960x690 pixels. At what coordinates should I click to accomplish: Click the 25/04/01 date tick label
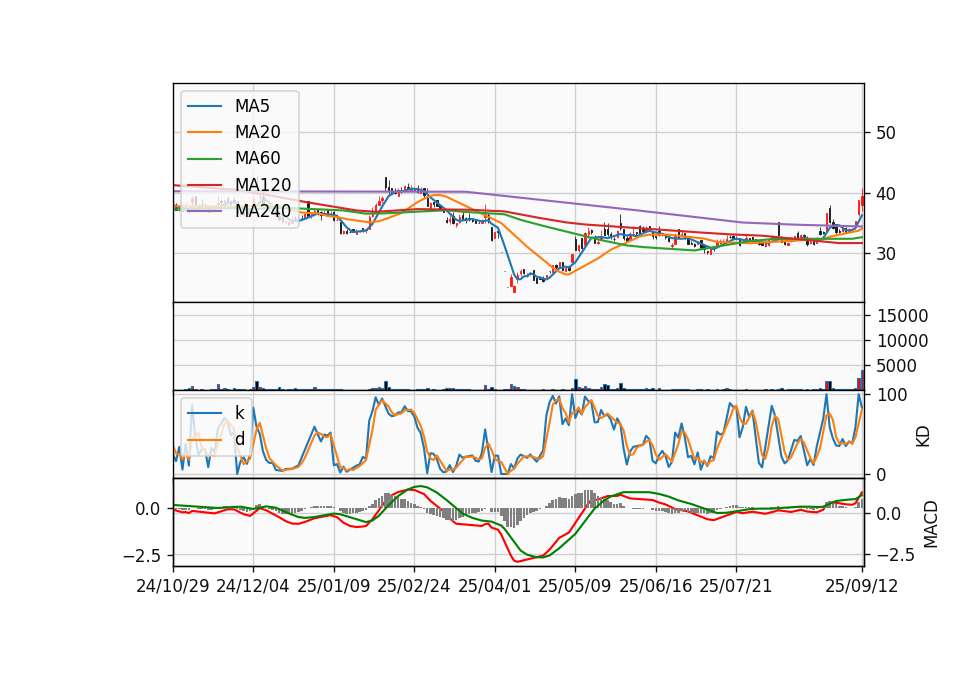pyautogui.click(x=495, y=586)
